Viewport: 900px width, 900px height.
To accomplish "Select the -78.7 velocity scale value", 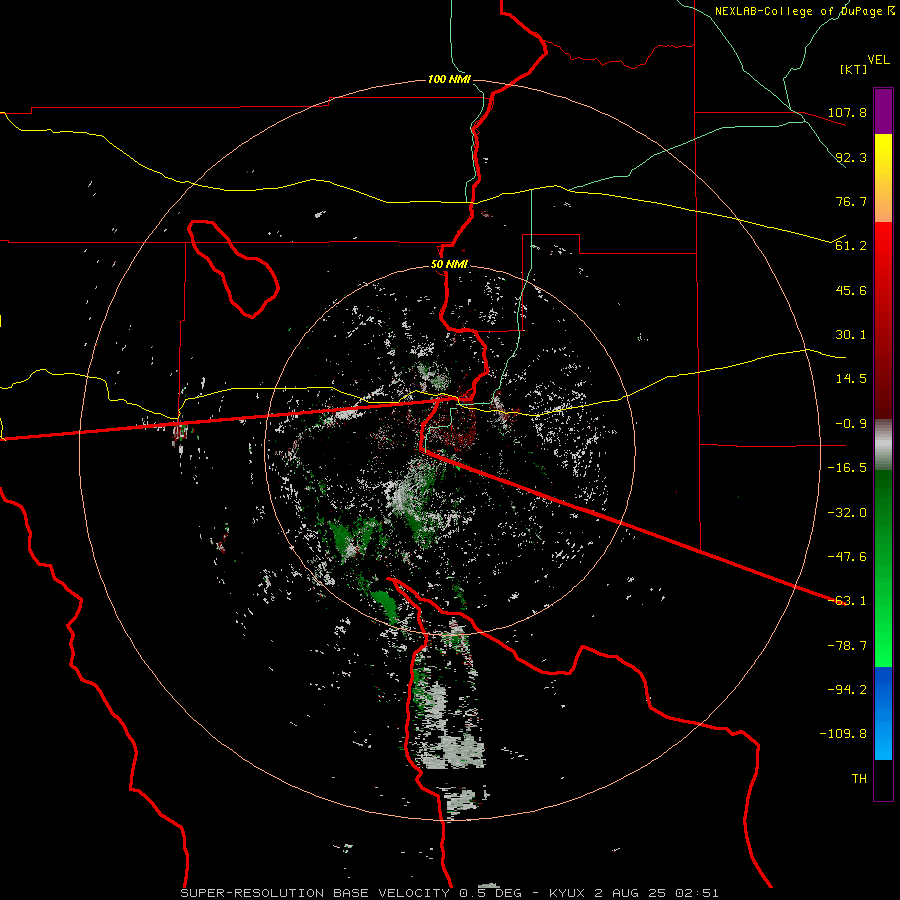I will (x=847, y=646).
